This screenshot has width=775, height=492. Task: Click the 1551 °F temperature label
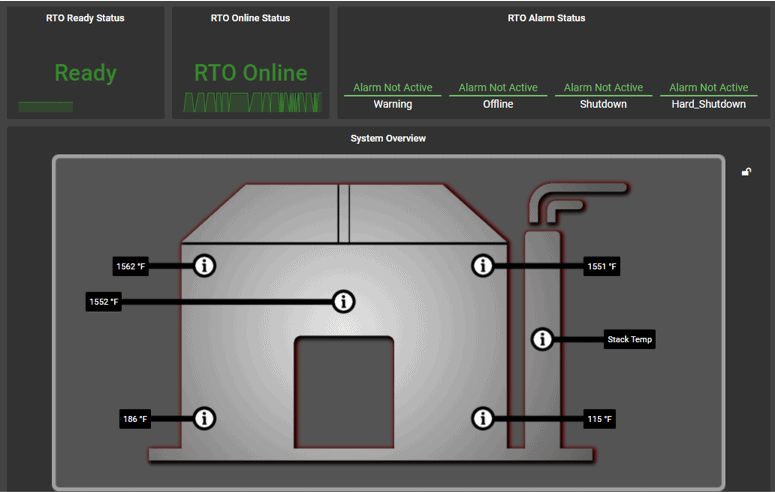click(x=602, y=267)
